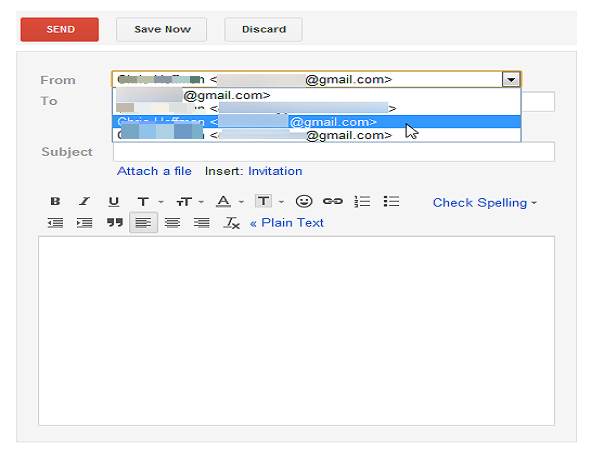591x454 pixels.
Task: Create a bulleted list
Action: [391, 202]
